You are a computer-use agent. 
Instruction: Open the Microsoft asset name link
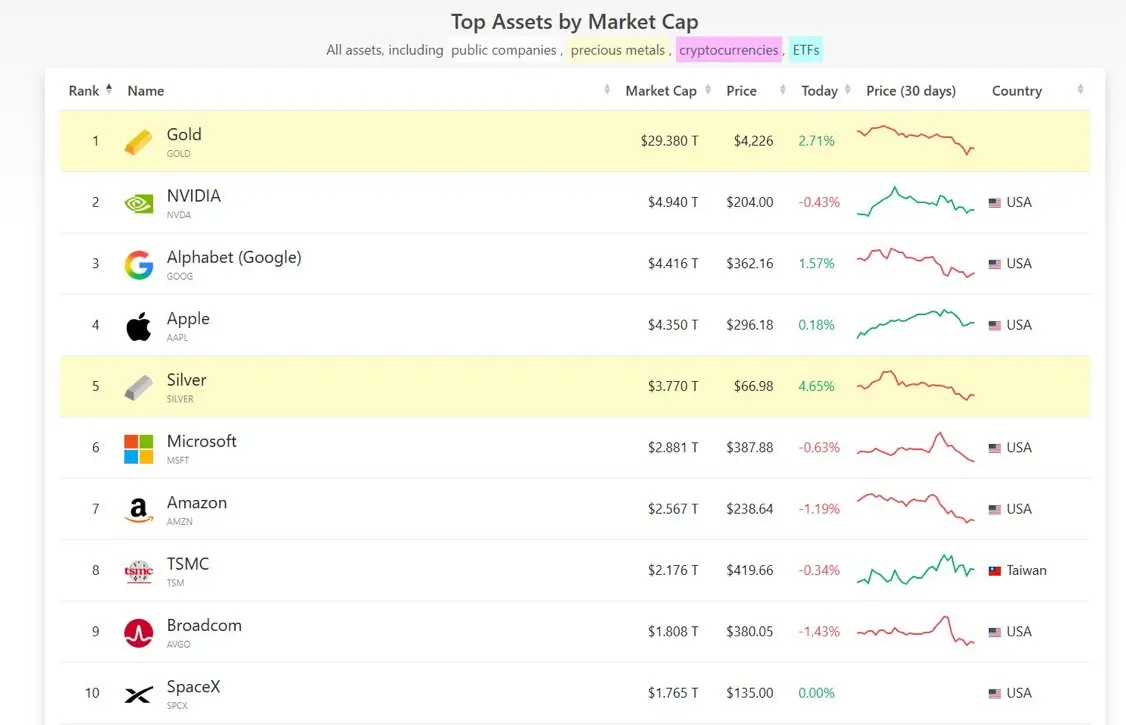click(x=201, y=441)
